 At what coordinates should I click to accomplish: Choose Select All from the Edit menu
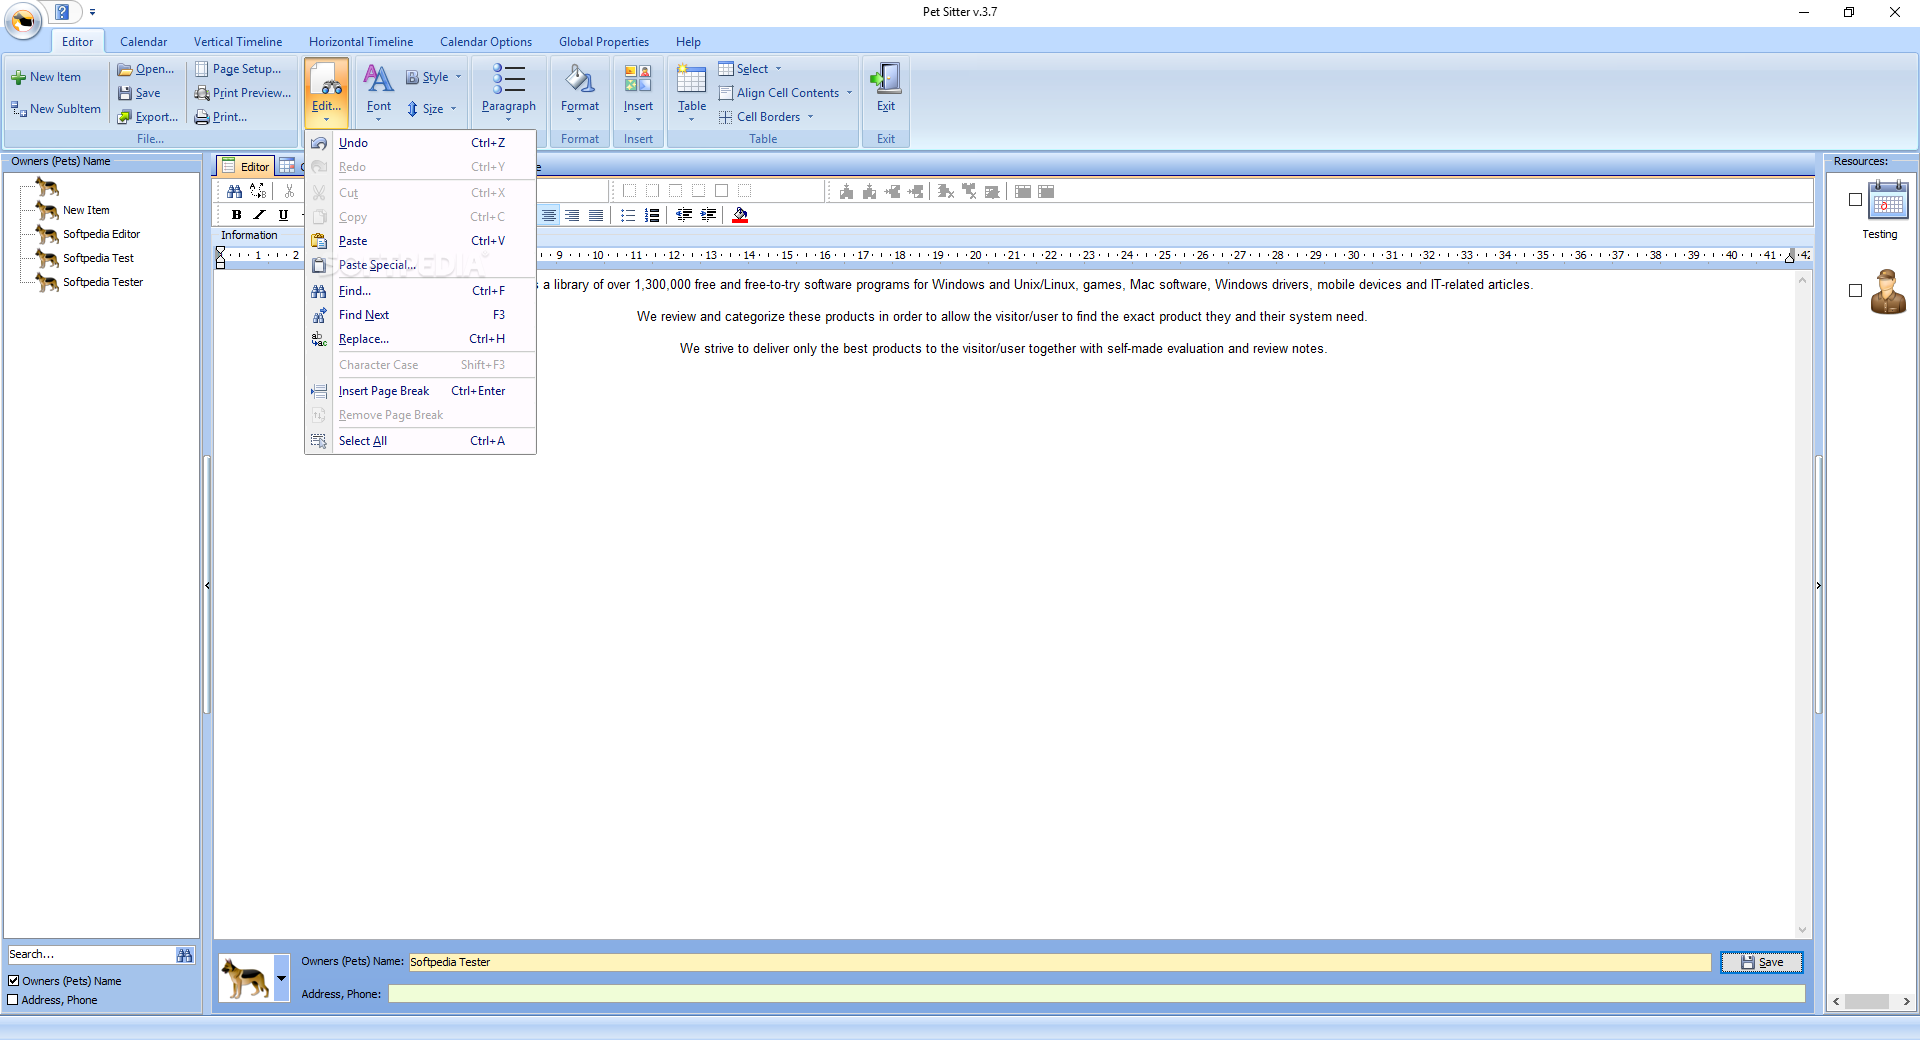(x=363, y=441)
